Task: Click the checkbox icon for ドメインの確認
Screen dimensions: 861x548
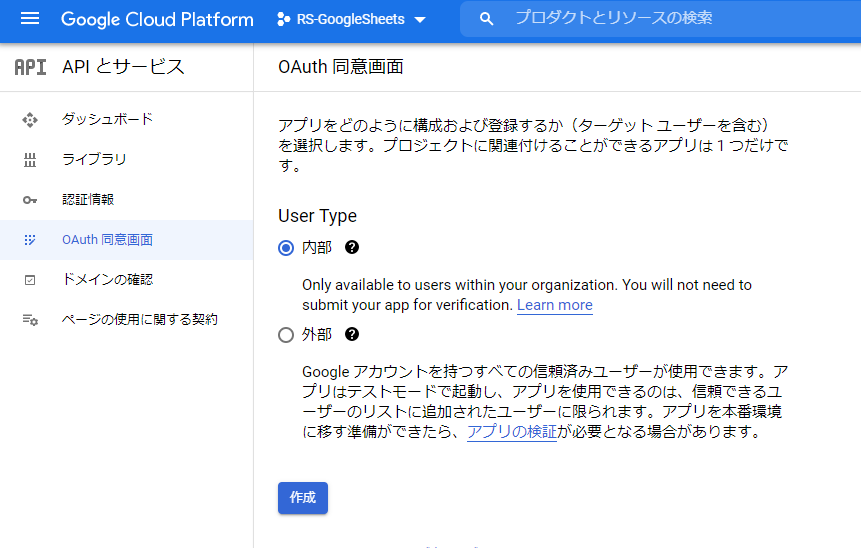Action: (30, 280)
